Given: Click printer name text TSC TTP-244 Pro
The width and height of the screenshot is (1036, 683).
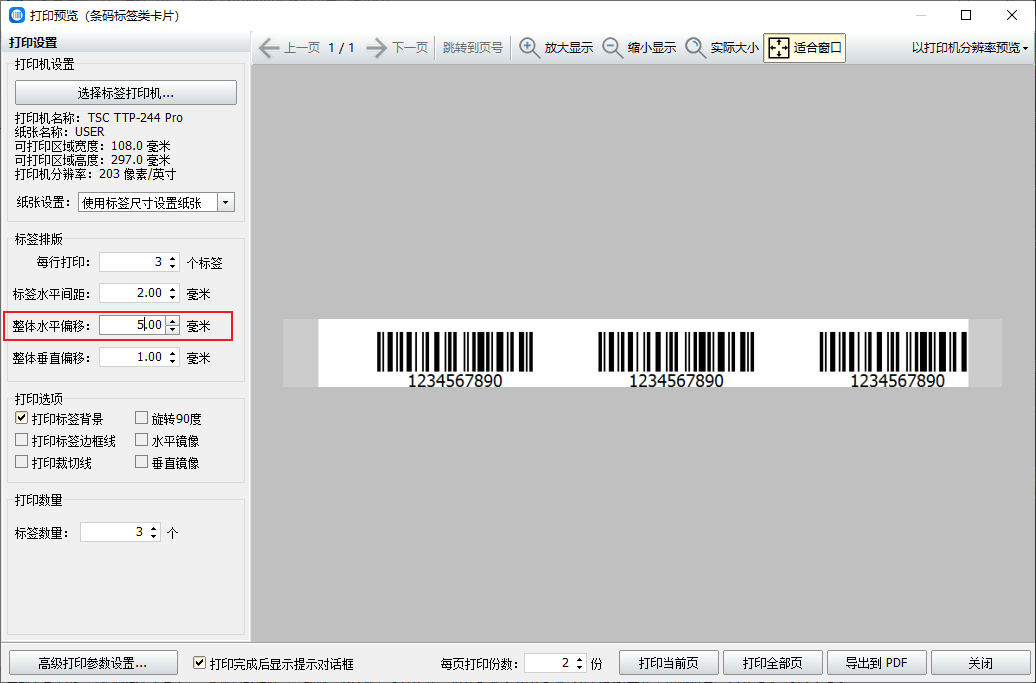Looking at the screenshot, I should [135, 118].
